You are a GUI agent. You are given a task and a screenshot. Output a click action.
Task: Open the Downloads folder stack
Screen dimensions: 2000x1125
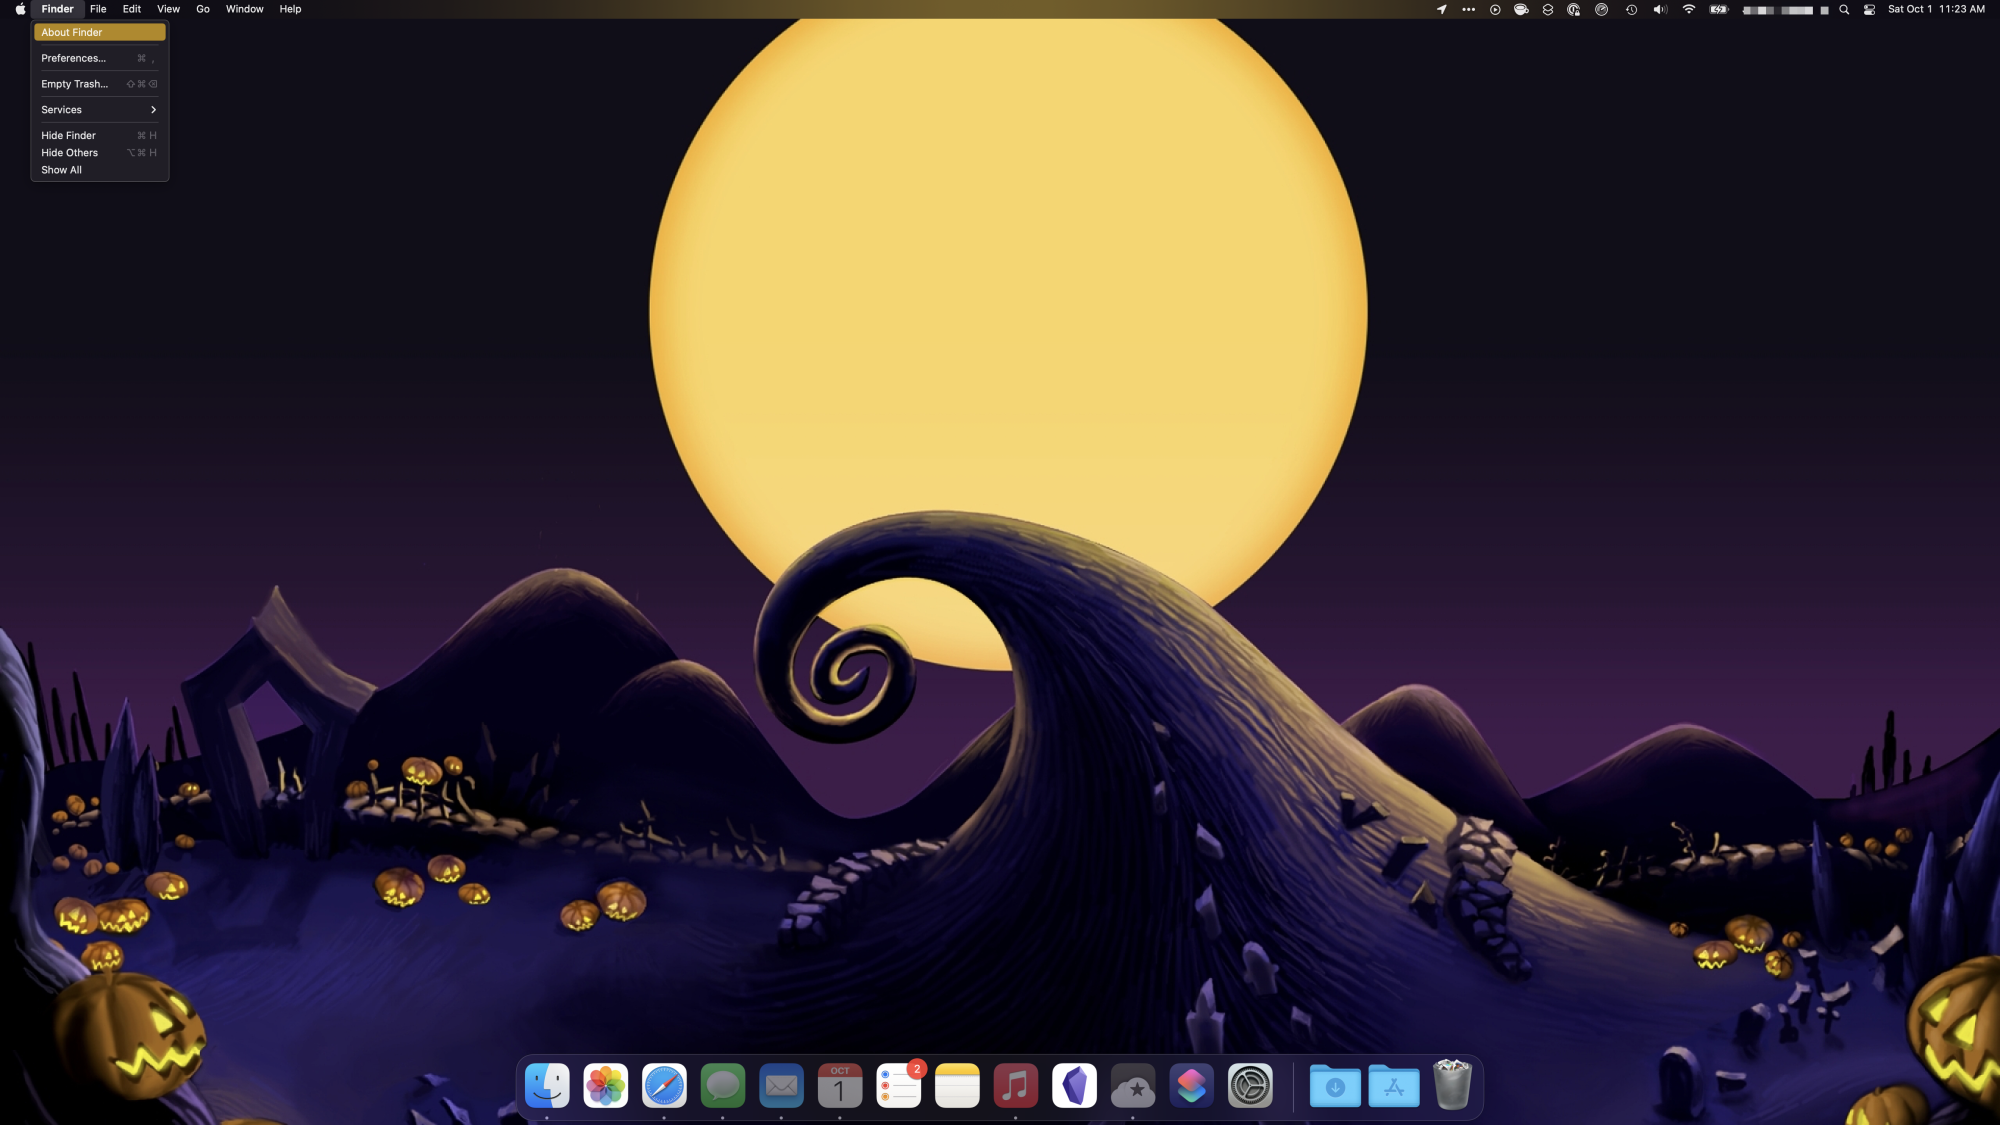[x=1335, y=1086]
